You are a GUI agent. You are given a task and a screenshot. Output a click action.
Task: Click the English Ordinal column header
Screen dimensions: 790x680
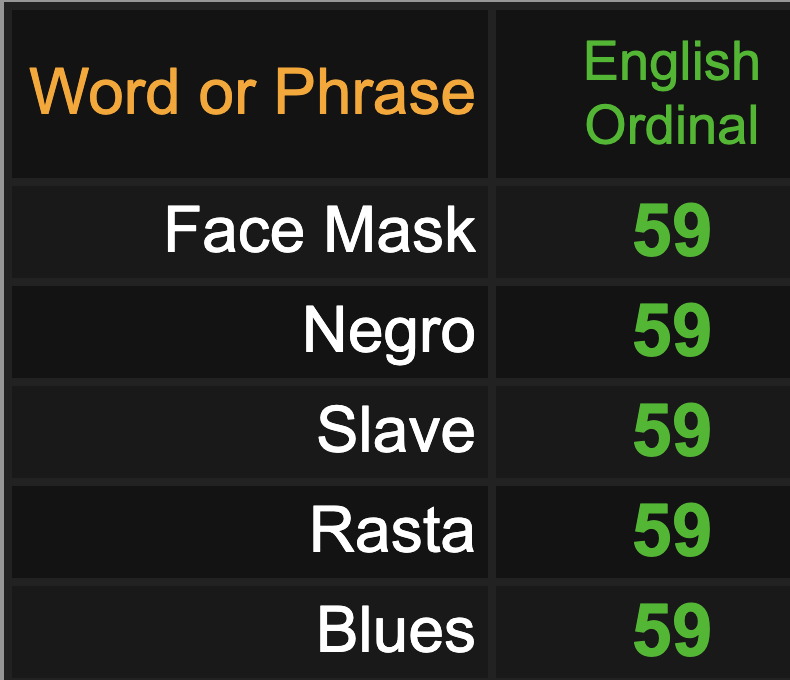[643, 94]
